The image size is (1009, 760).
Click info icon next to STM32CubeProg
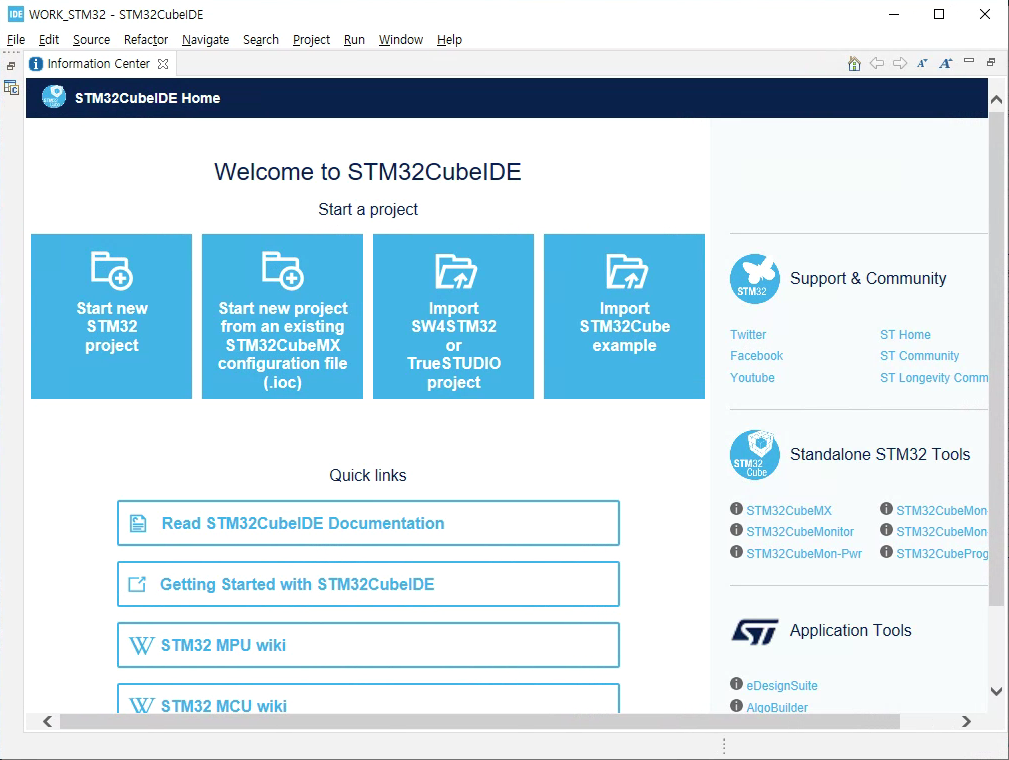tap(886, 552)
